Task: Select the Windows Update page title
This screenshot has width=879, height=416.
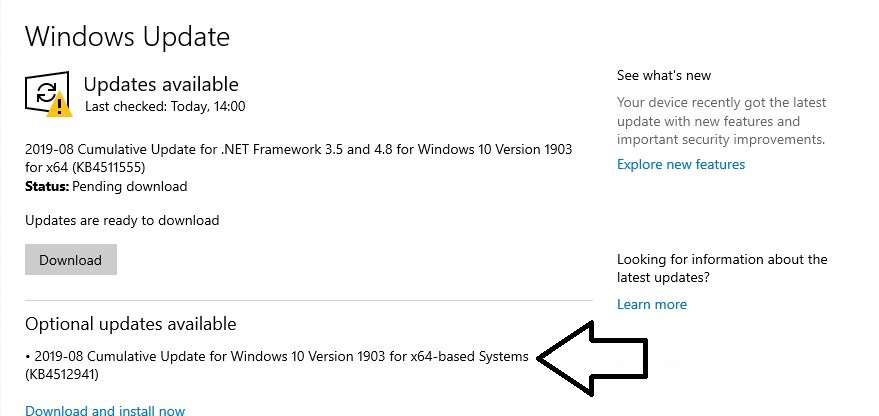Action: coord(127,36)
